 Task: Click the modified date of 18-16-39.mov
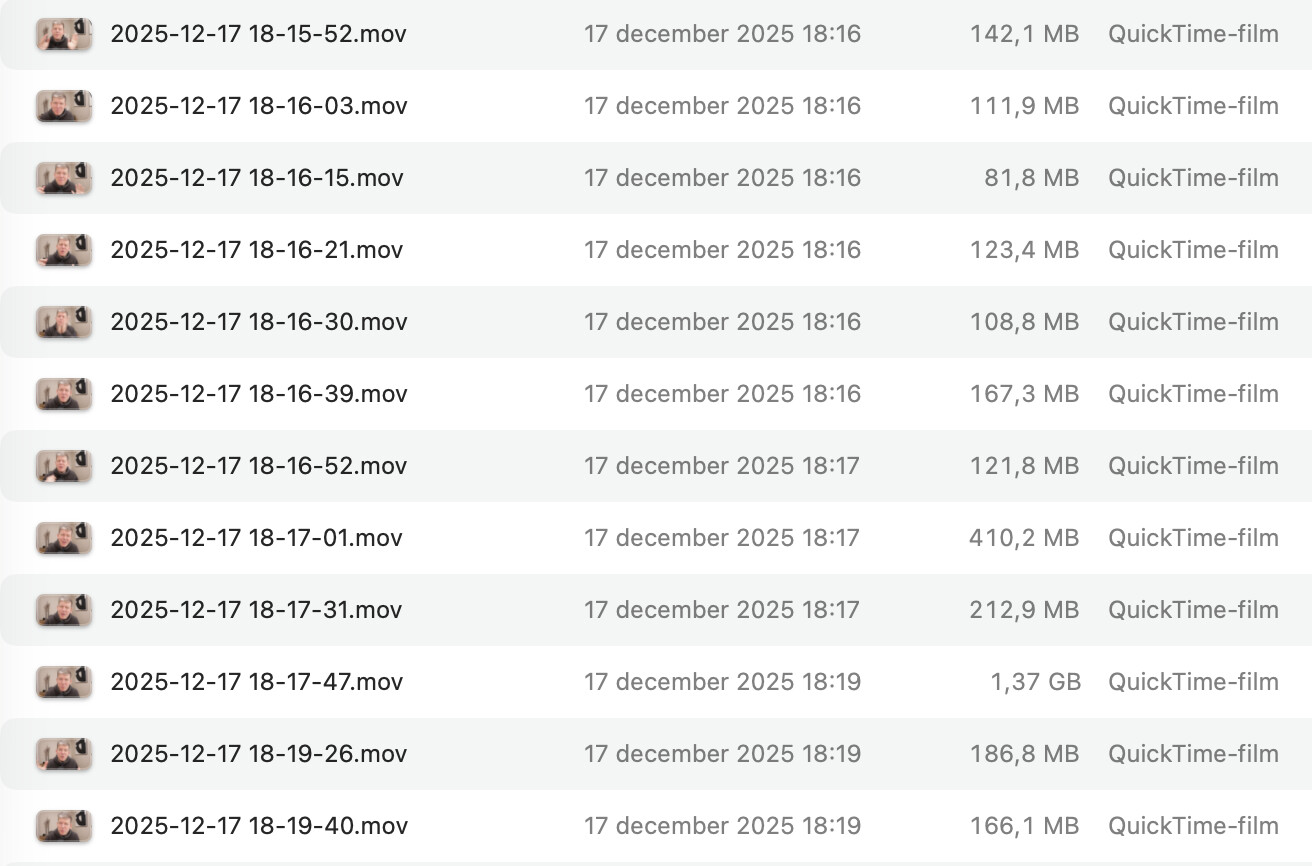click(722, 394)
